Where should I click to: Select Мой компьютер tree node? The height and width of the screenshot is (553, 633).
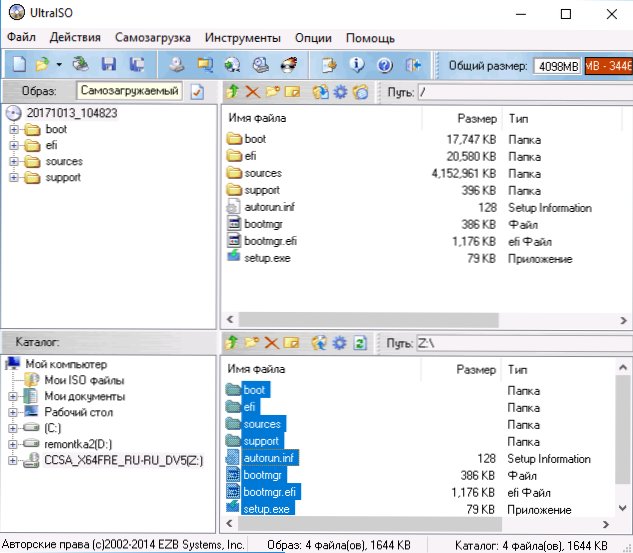[x=66, y=364]
